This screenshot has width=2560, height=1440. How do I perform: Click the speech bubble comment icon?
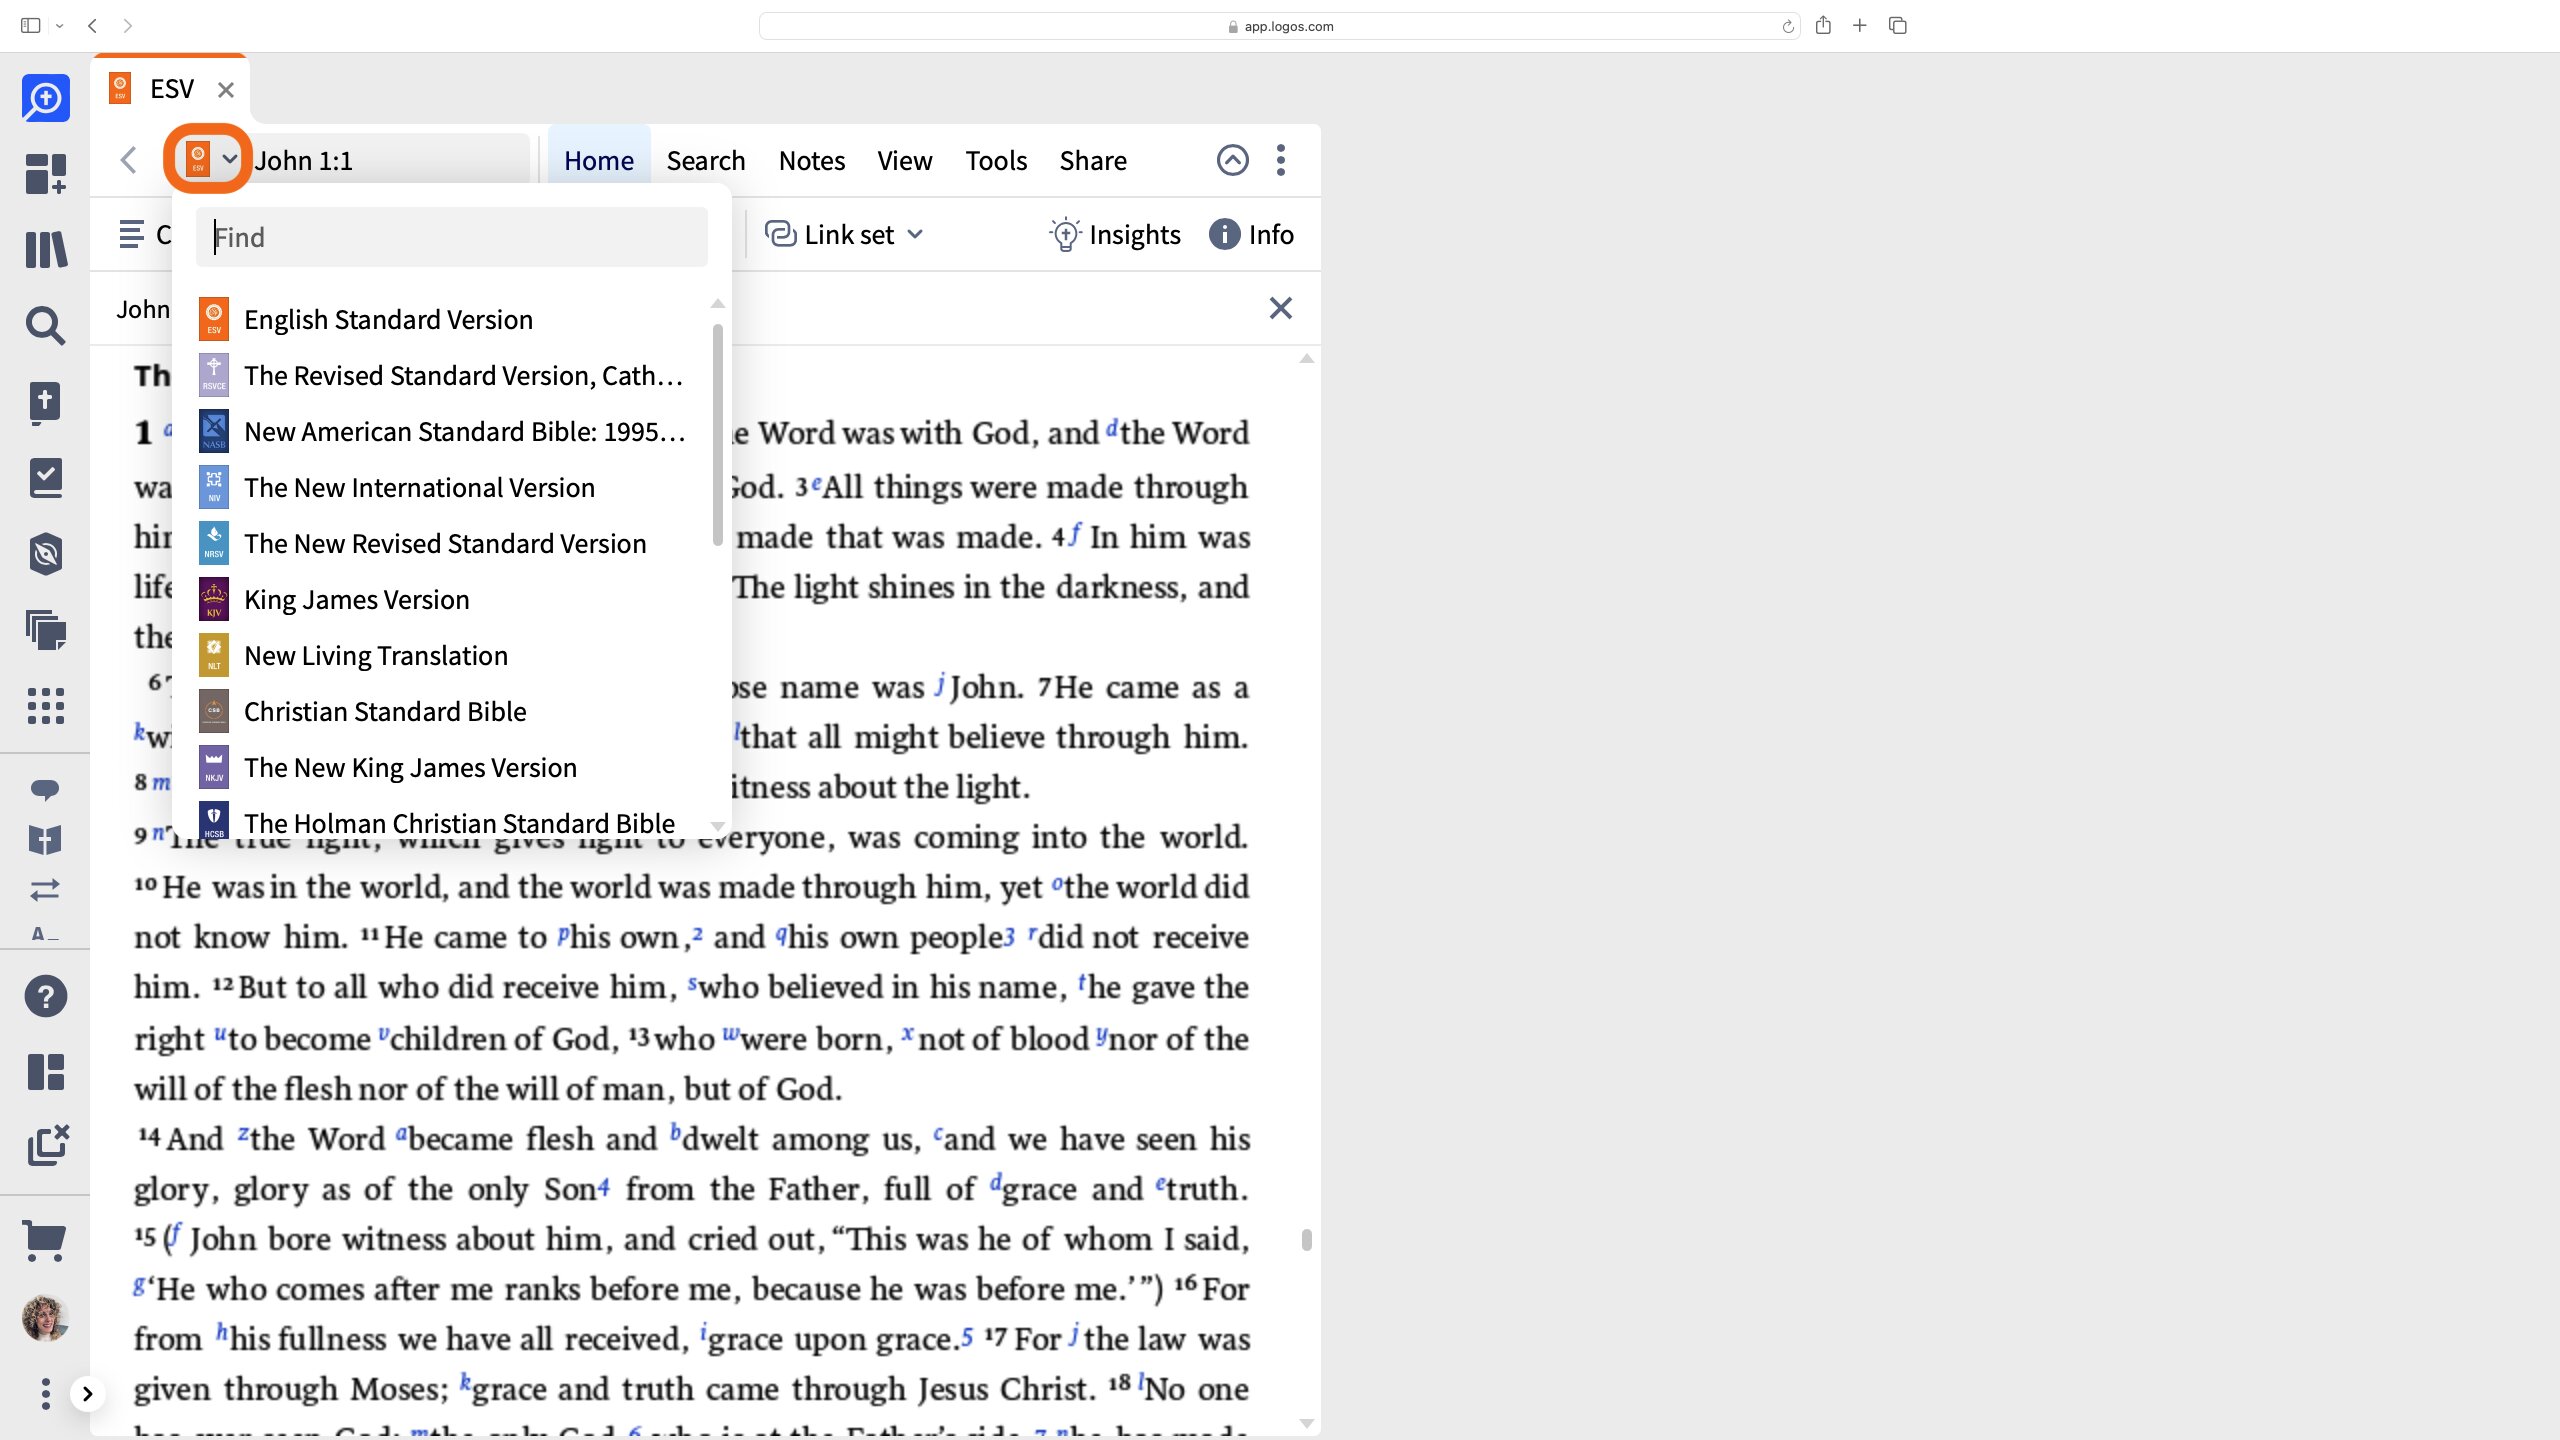pyautogui.click(x=45, y=790)
